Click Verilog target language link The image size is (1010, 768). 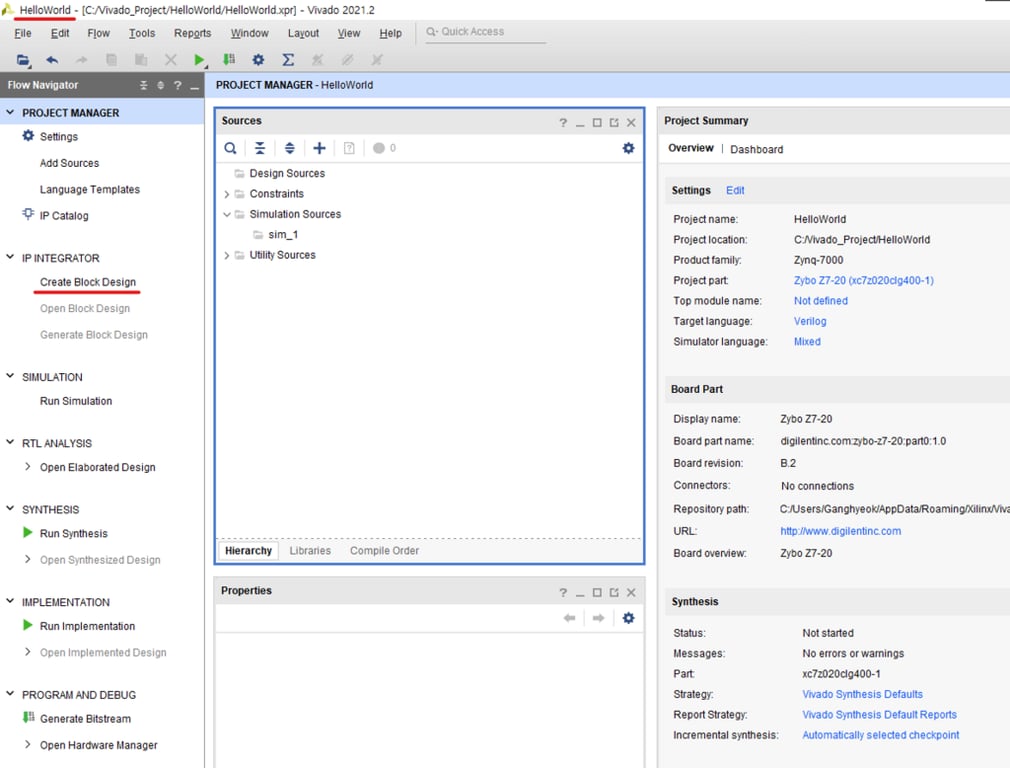click(810, 322)
